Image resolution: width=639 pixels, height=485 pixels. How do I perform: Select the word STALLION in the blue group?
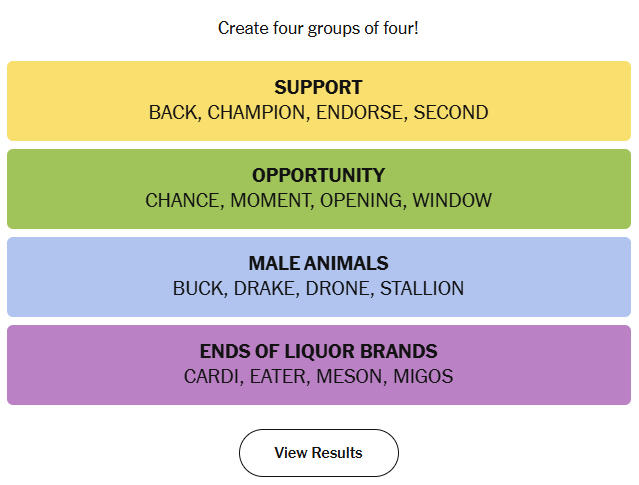420,289
